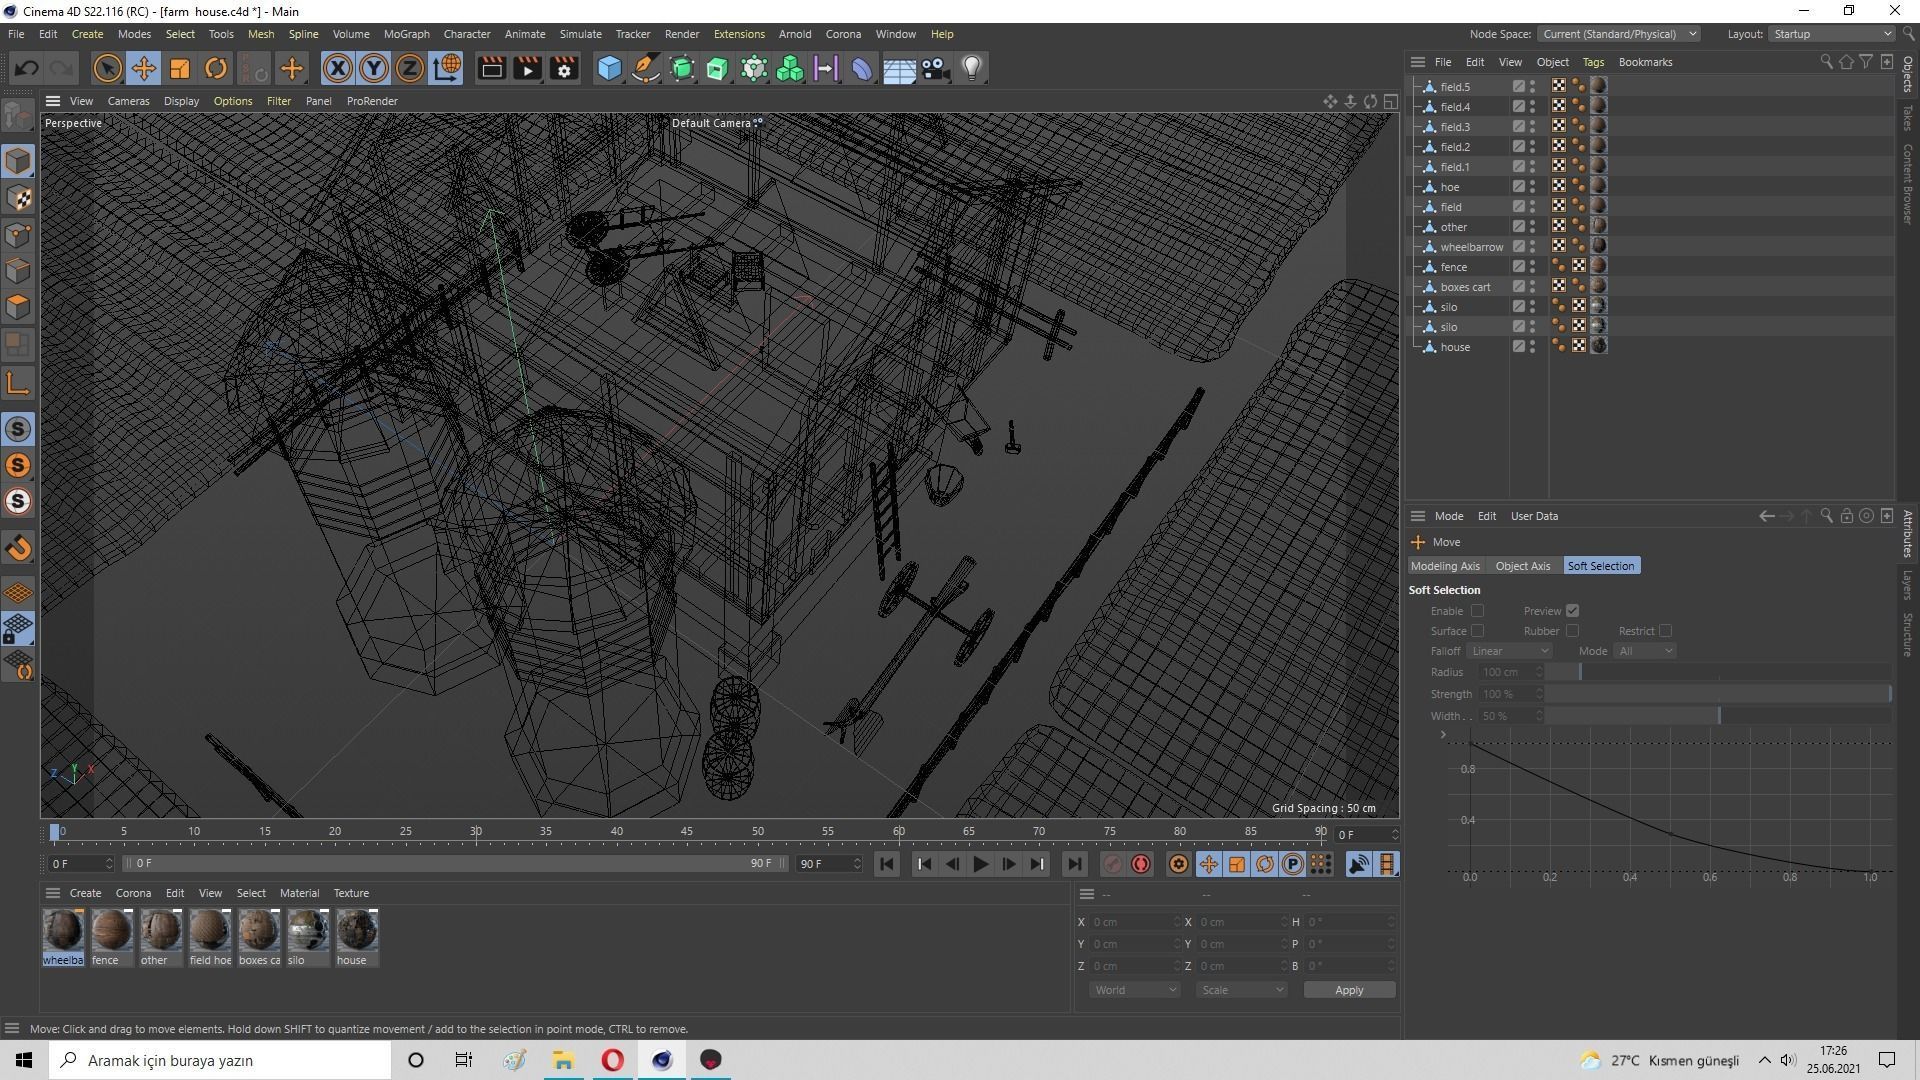The width and height of the screenshot is (1920, 1080).
Task: Toggle Autokeying button
Action: (x=1141, y=864)
